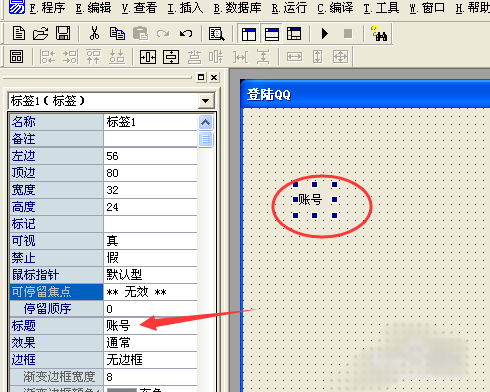Save the project using floppy disk icon
Image resolution: width=490 pixels, height=392 pixels.
pos(63,34)
